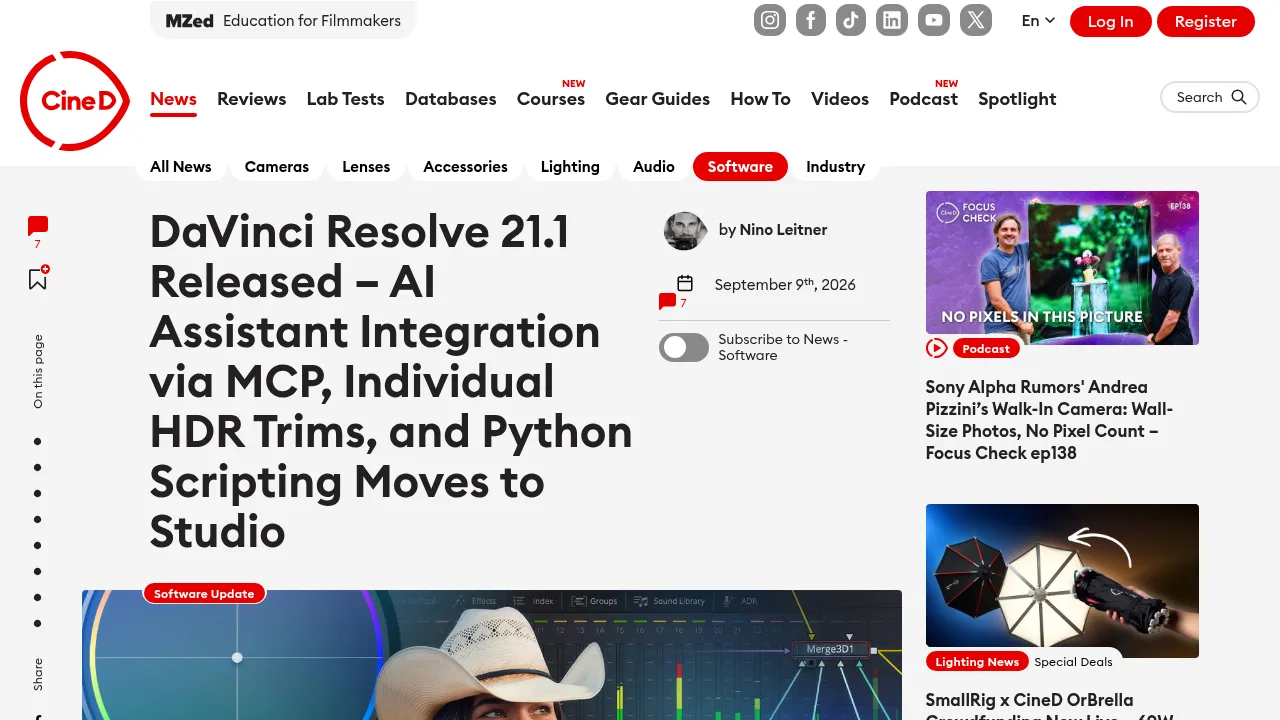Click the comment bubble below the date

(x=667, y=302)
